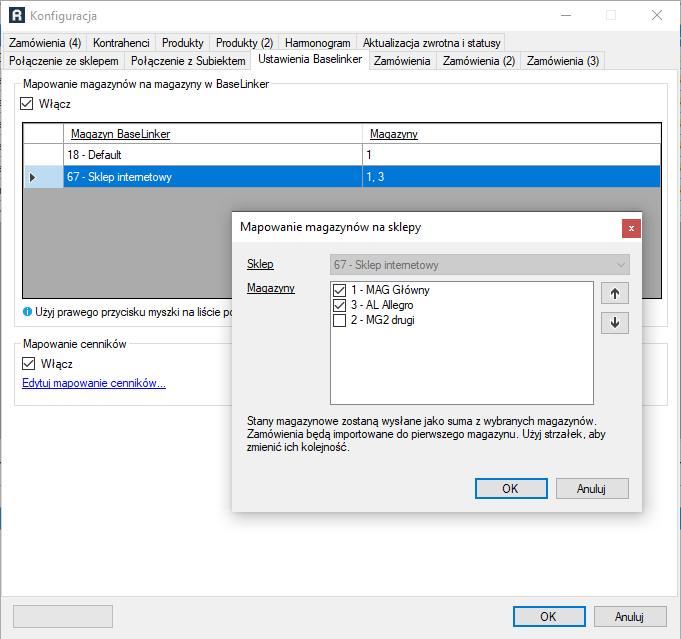
Task: Select the 18 - Default row
Action: click(x=342, y=155)
